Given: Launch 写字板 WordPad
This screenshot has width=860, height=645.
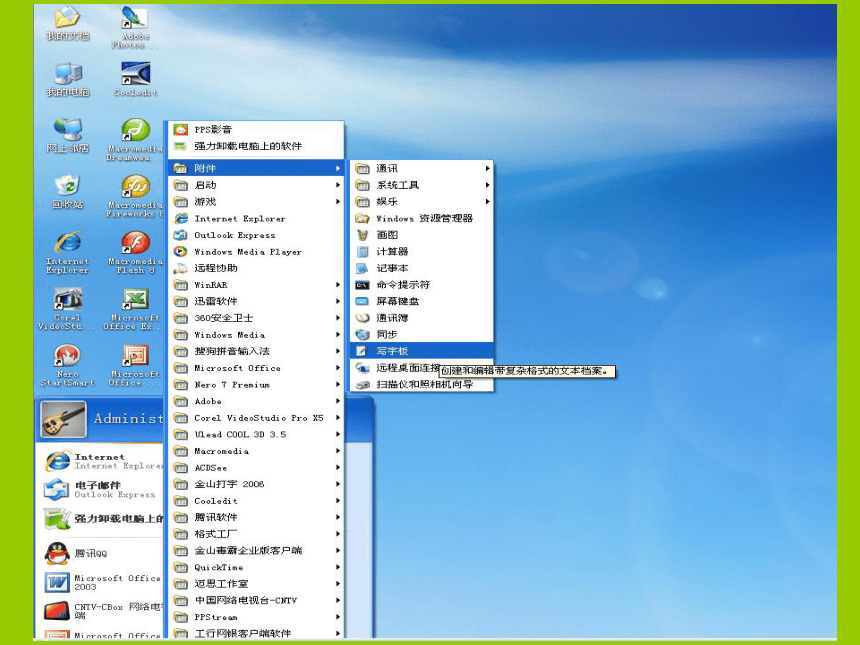Looking at the screenshot, I should click(x=422, y=351).
